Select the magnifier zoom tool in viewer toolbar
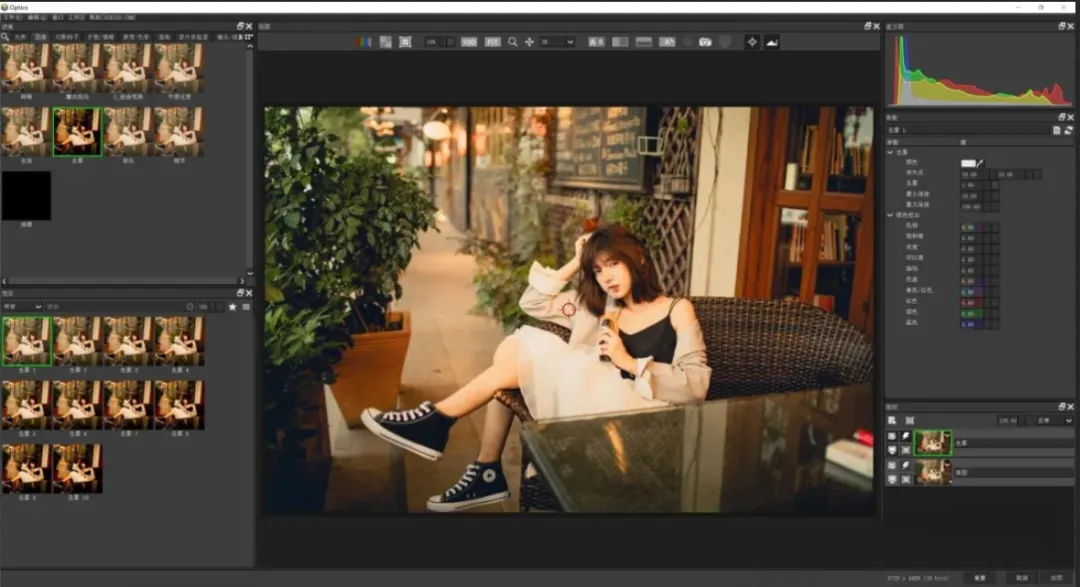 tap(512, 42)
